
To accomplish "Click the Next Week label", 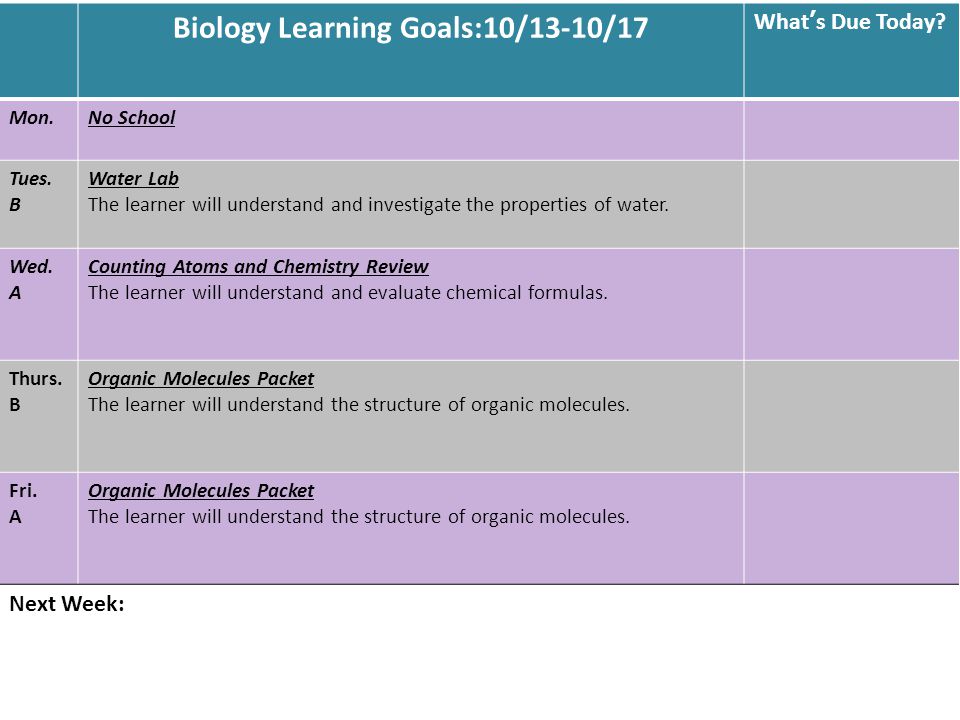I will (67, 604).
